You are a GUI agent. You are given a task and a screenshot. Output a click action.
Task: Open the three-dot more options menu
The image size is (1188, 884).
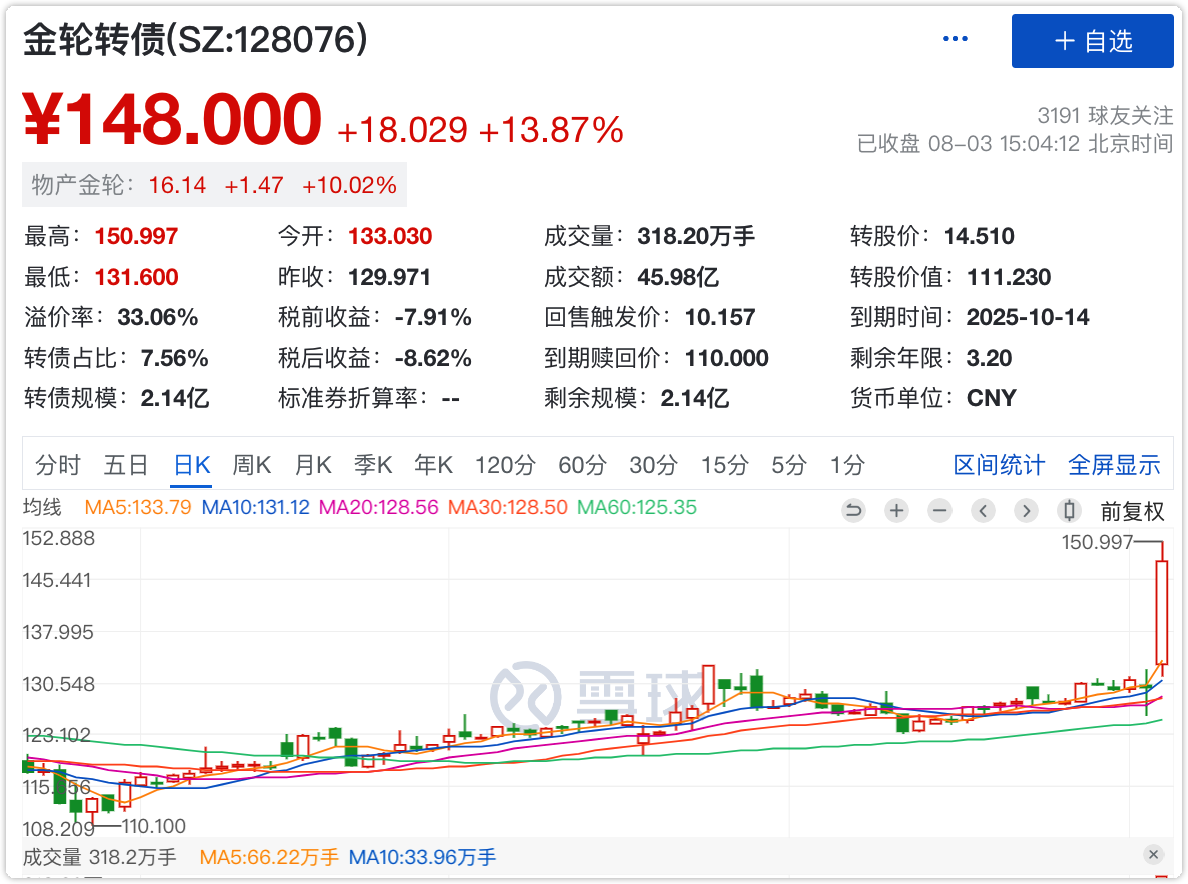[955, 39]
